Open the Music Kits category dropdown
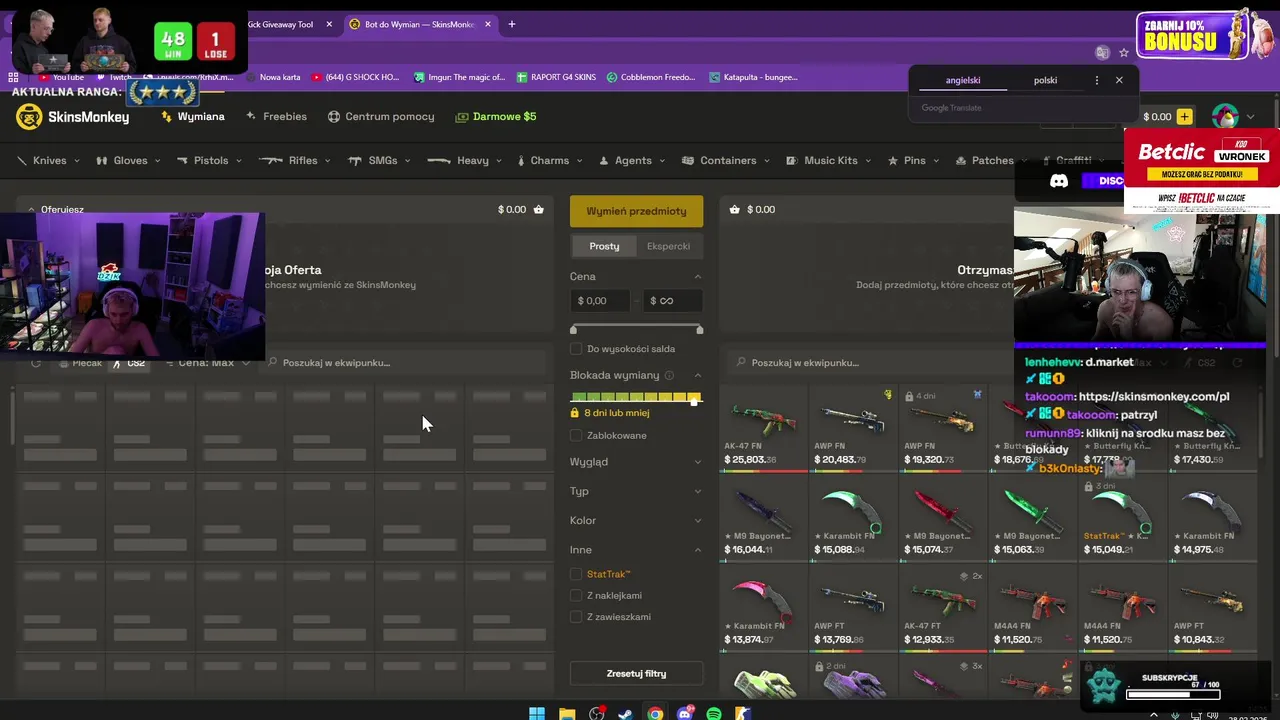Image resolution: width=1280 pixels, height=720 pixels. (829, 160)
